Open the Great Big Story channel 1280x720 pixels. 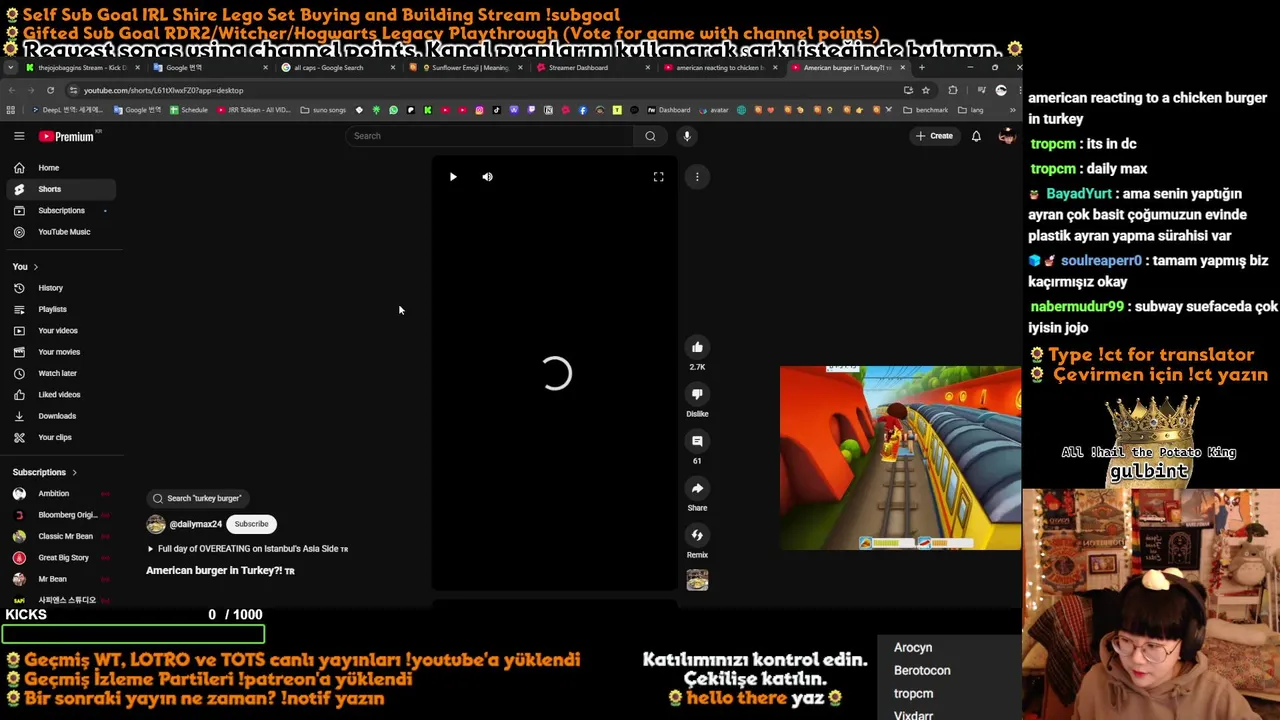coord(60,557)
